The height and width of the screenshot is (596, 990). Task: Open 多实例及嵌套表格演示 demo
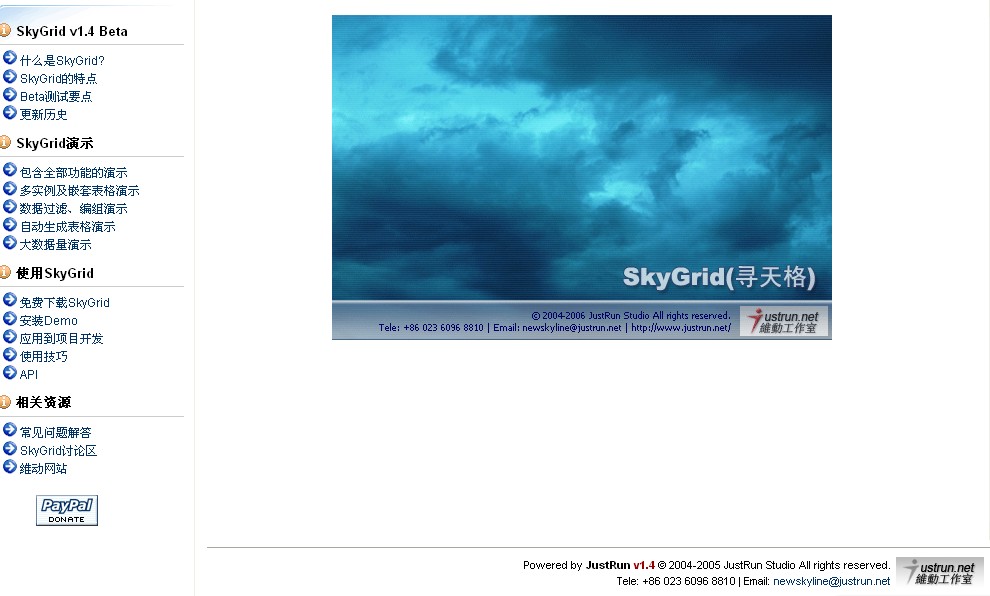tap(80, 191)
